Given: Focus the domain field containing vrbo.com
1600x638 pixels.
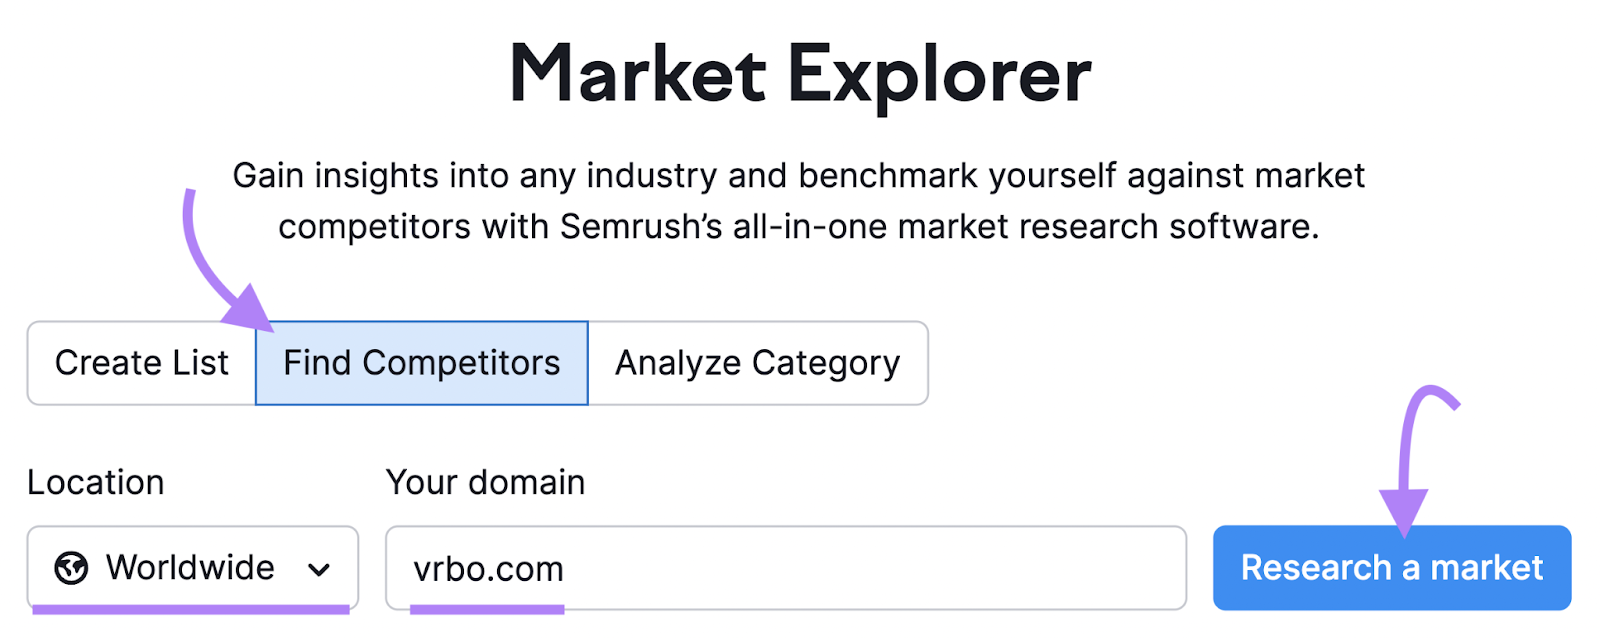Looking at the screenshot, I should click(785, 568).
